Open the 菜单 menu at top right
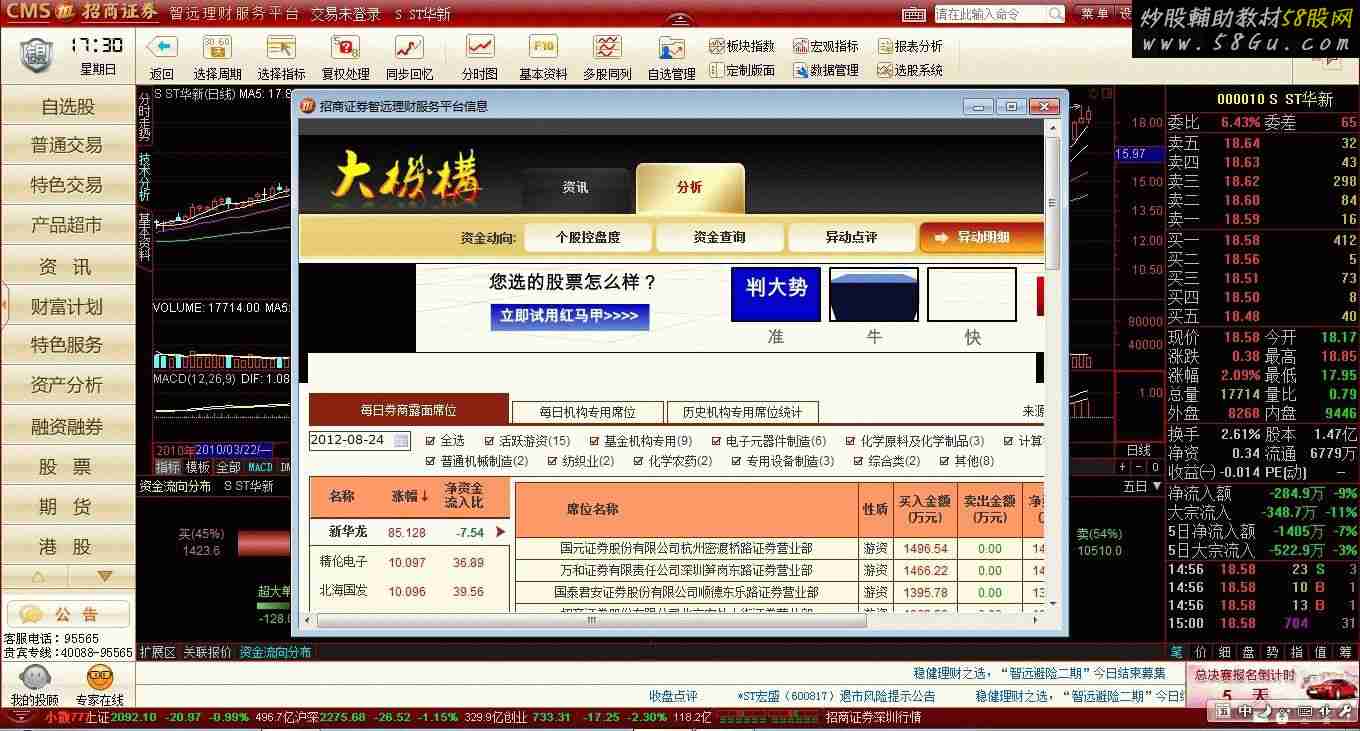Viewport: 1360px width, 731px height. pos(1095,13)
